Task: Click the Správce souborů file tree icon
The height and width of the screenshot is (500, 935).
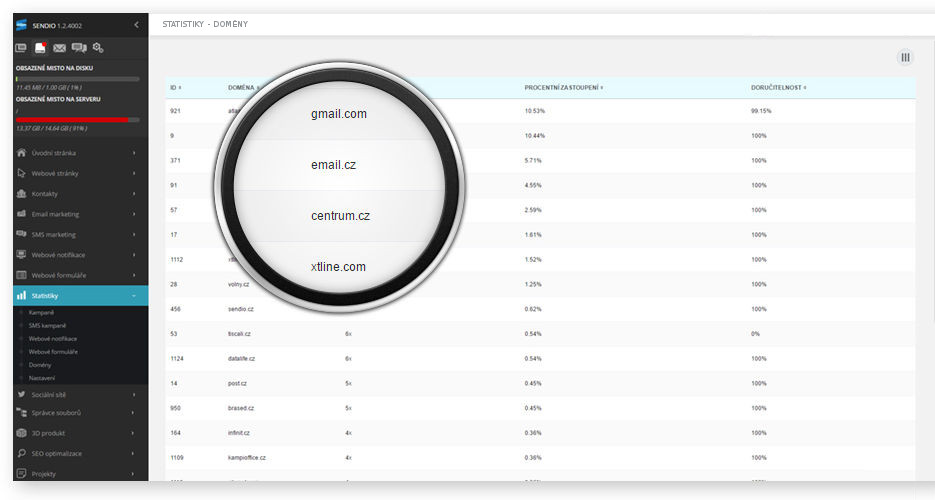Action: pos(21,412)
